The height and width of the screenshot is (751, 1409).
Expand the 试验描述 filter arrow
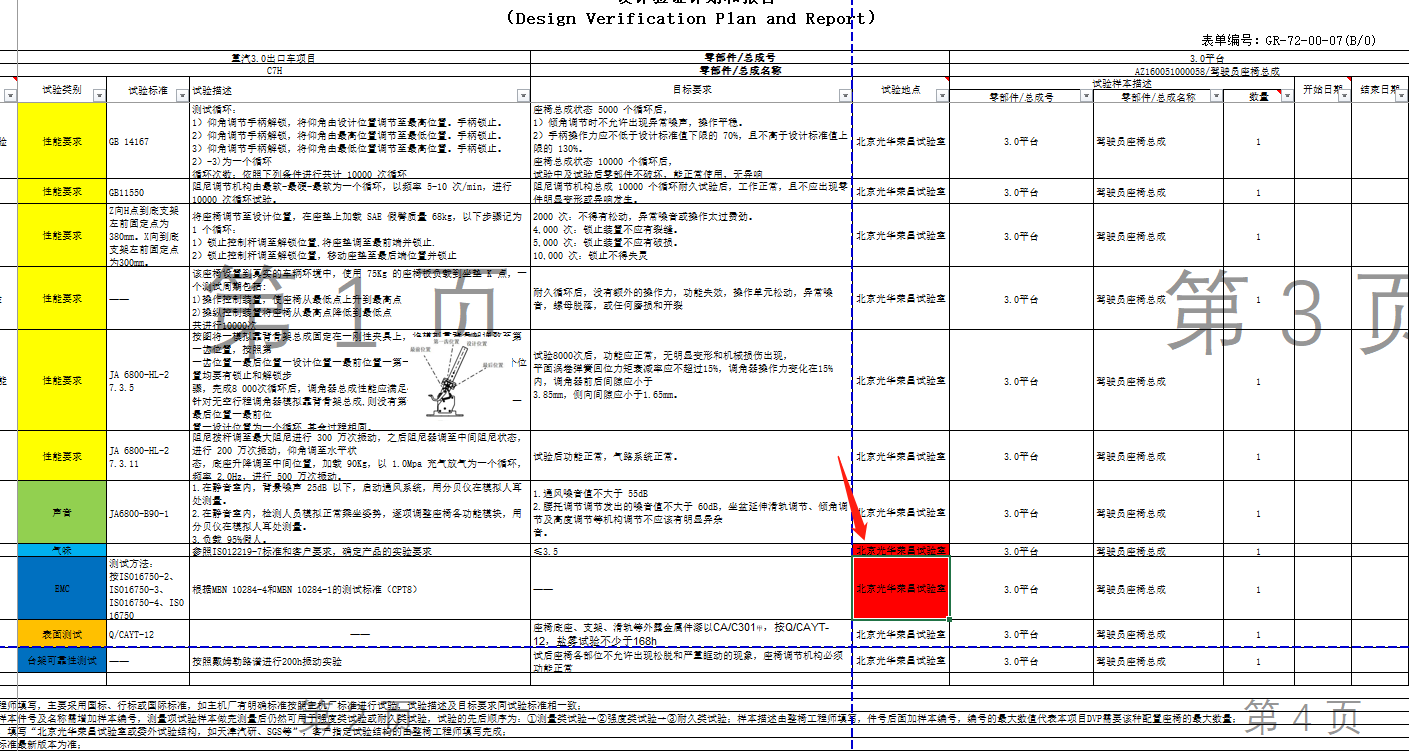click(x=523, y=96)
